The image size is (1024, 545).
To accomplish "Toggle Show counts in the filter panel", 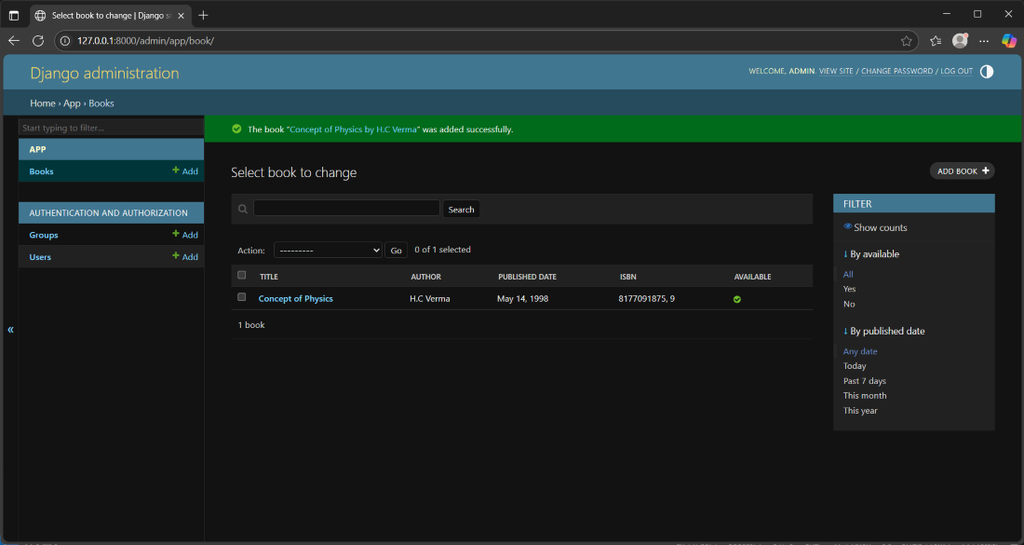I will point(875,227).
